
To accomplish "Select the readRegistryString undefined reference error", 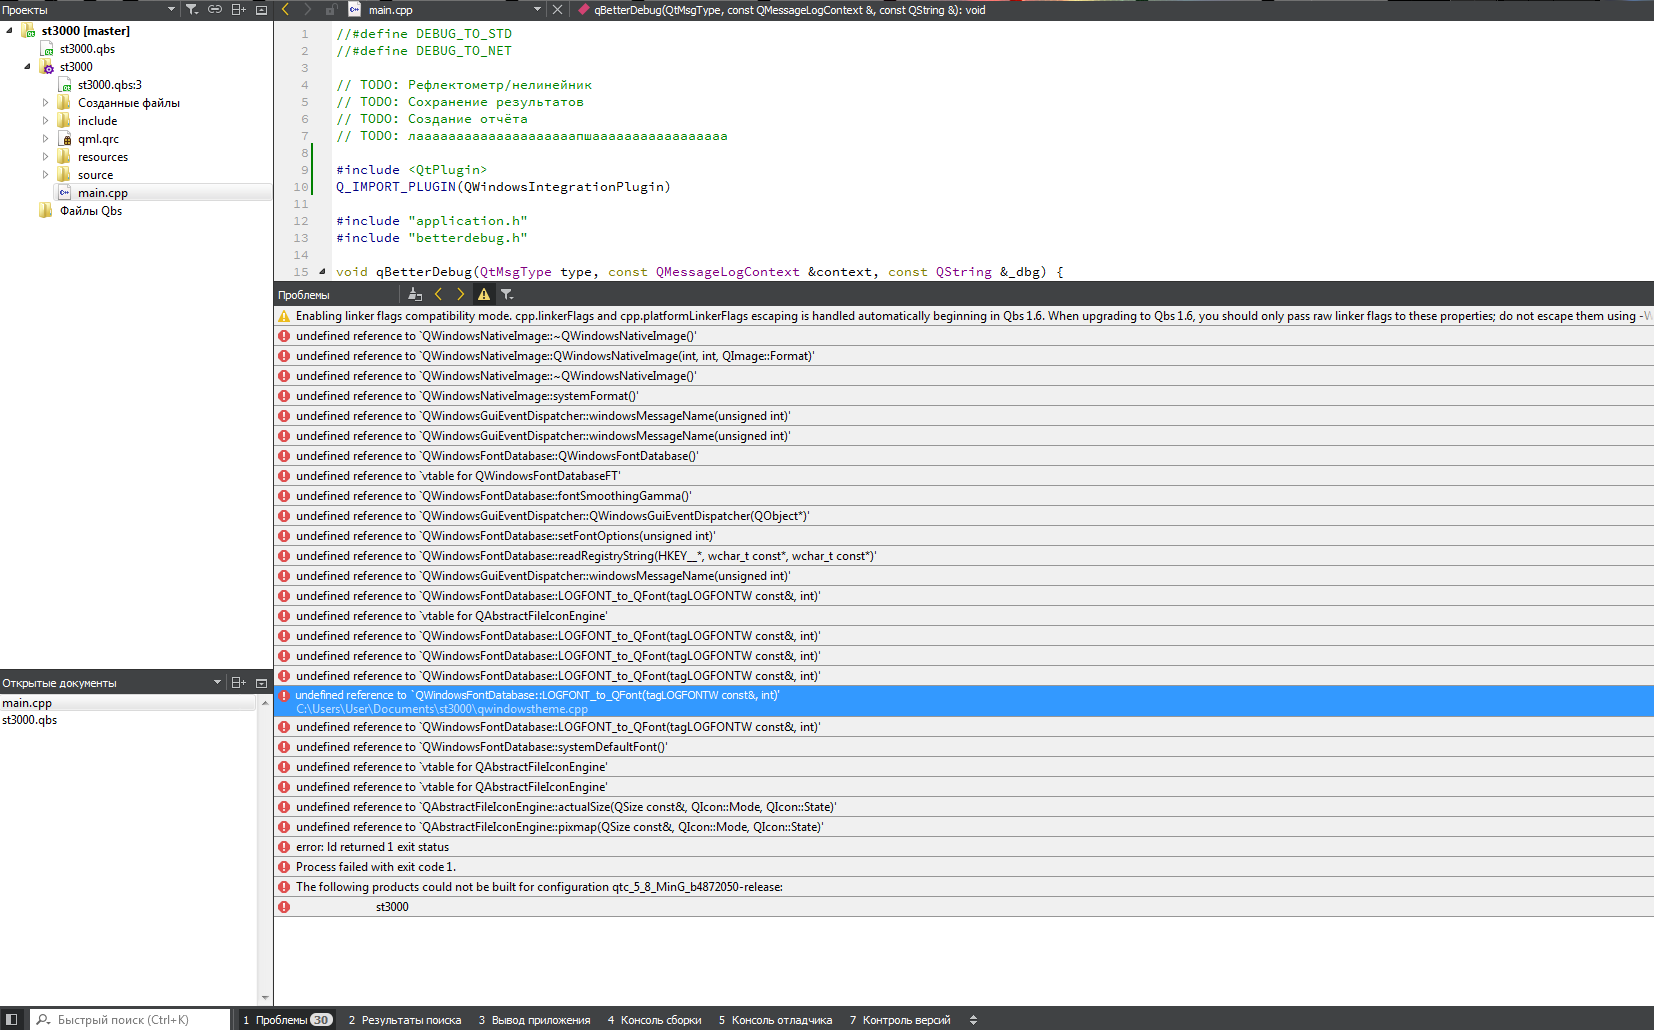I will (964, 556).
